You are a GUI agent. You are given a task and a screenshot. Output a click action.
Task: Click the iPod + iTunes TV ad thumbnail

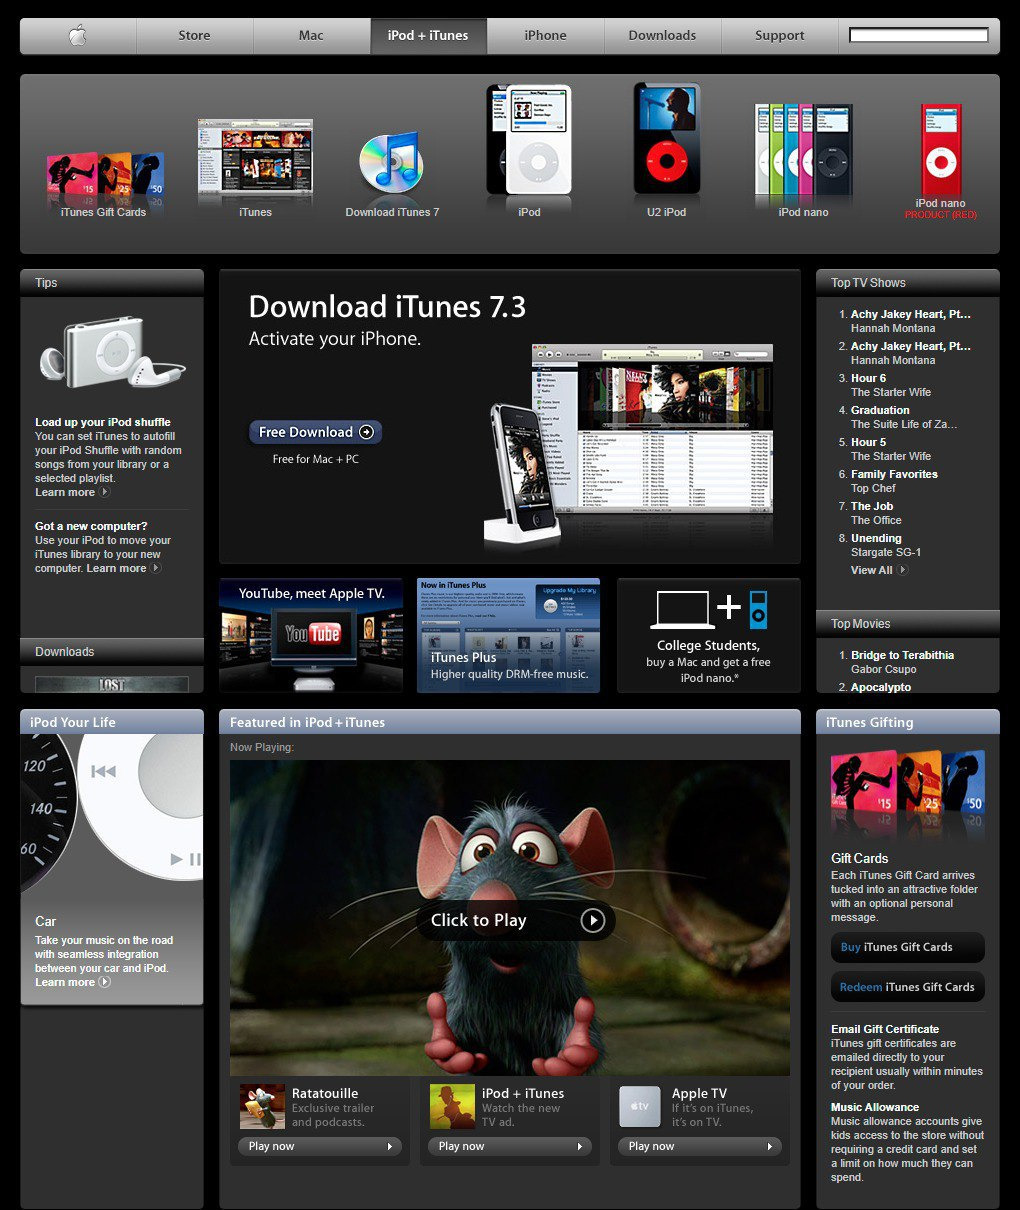(452, 1107)
